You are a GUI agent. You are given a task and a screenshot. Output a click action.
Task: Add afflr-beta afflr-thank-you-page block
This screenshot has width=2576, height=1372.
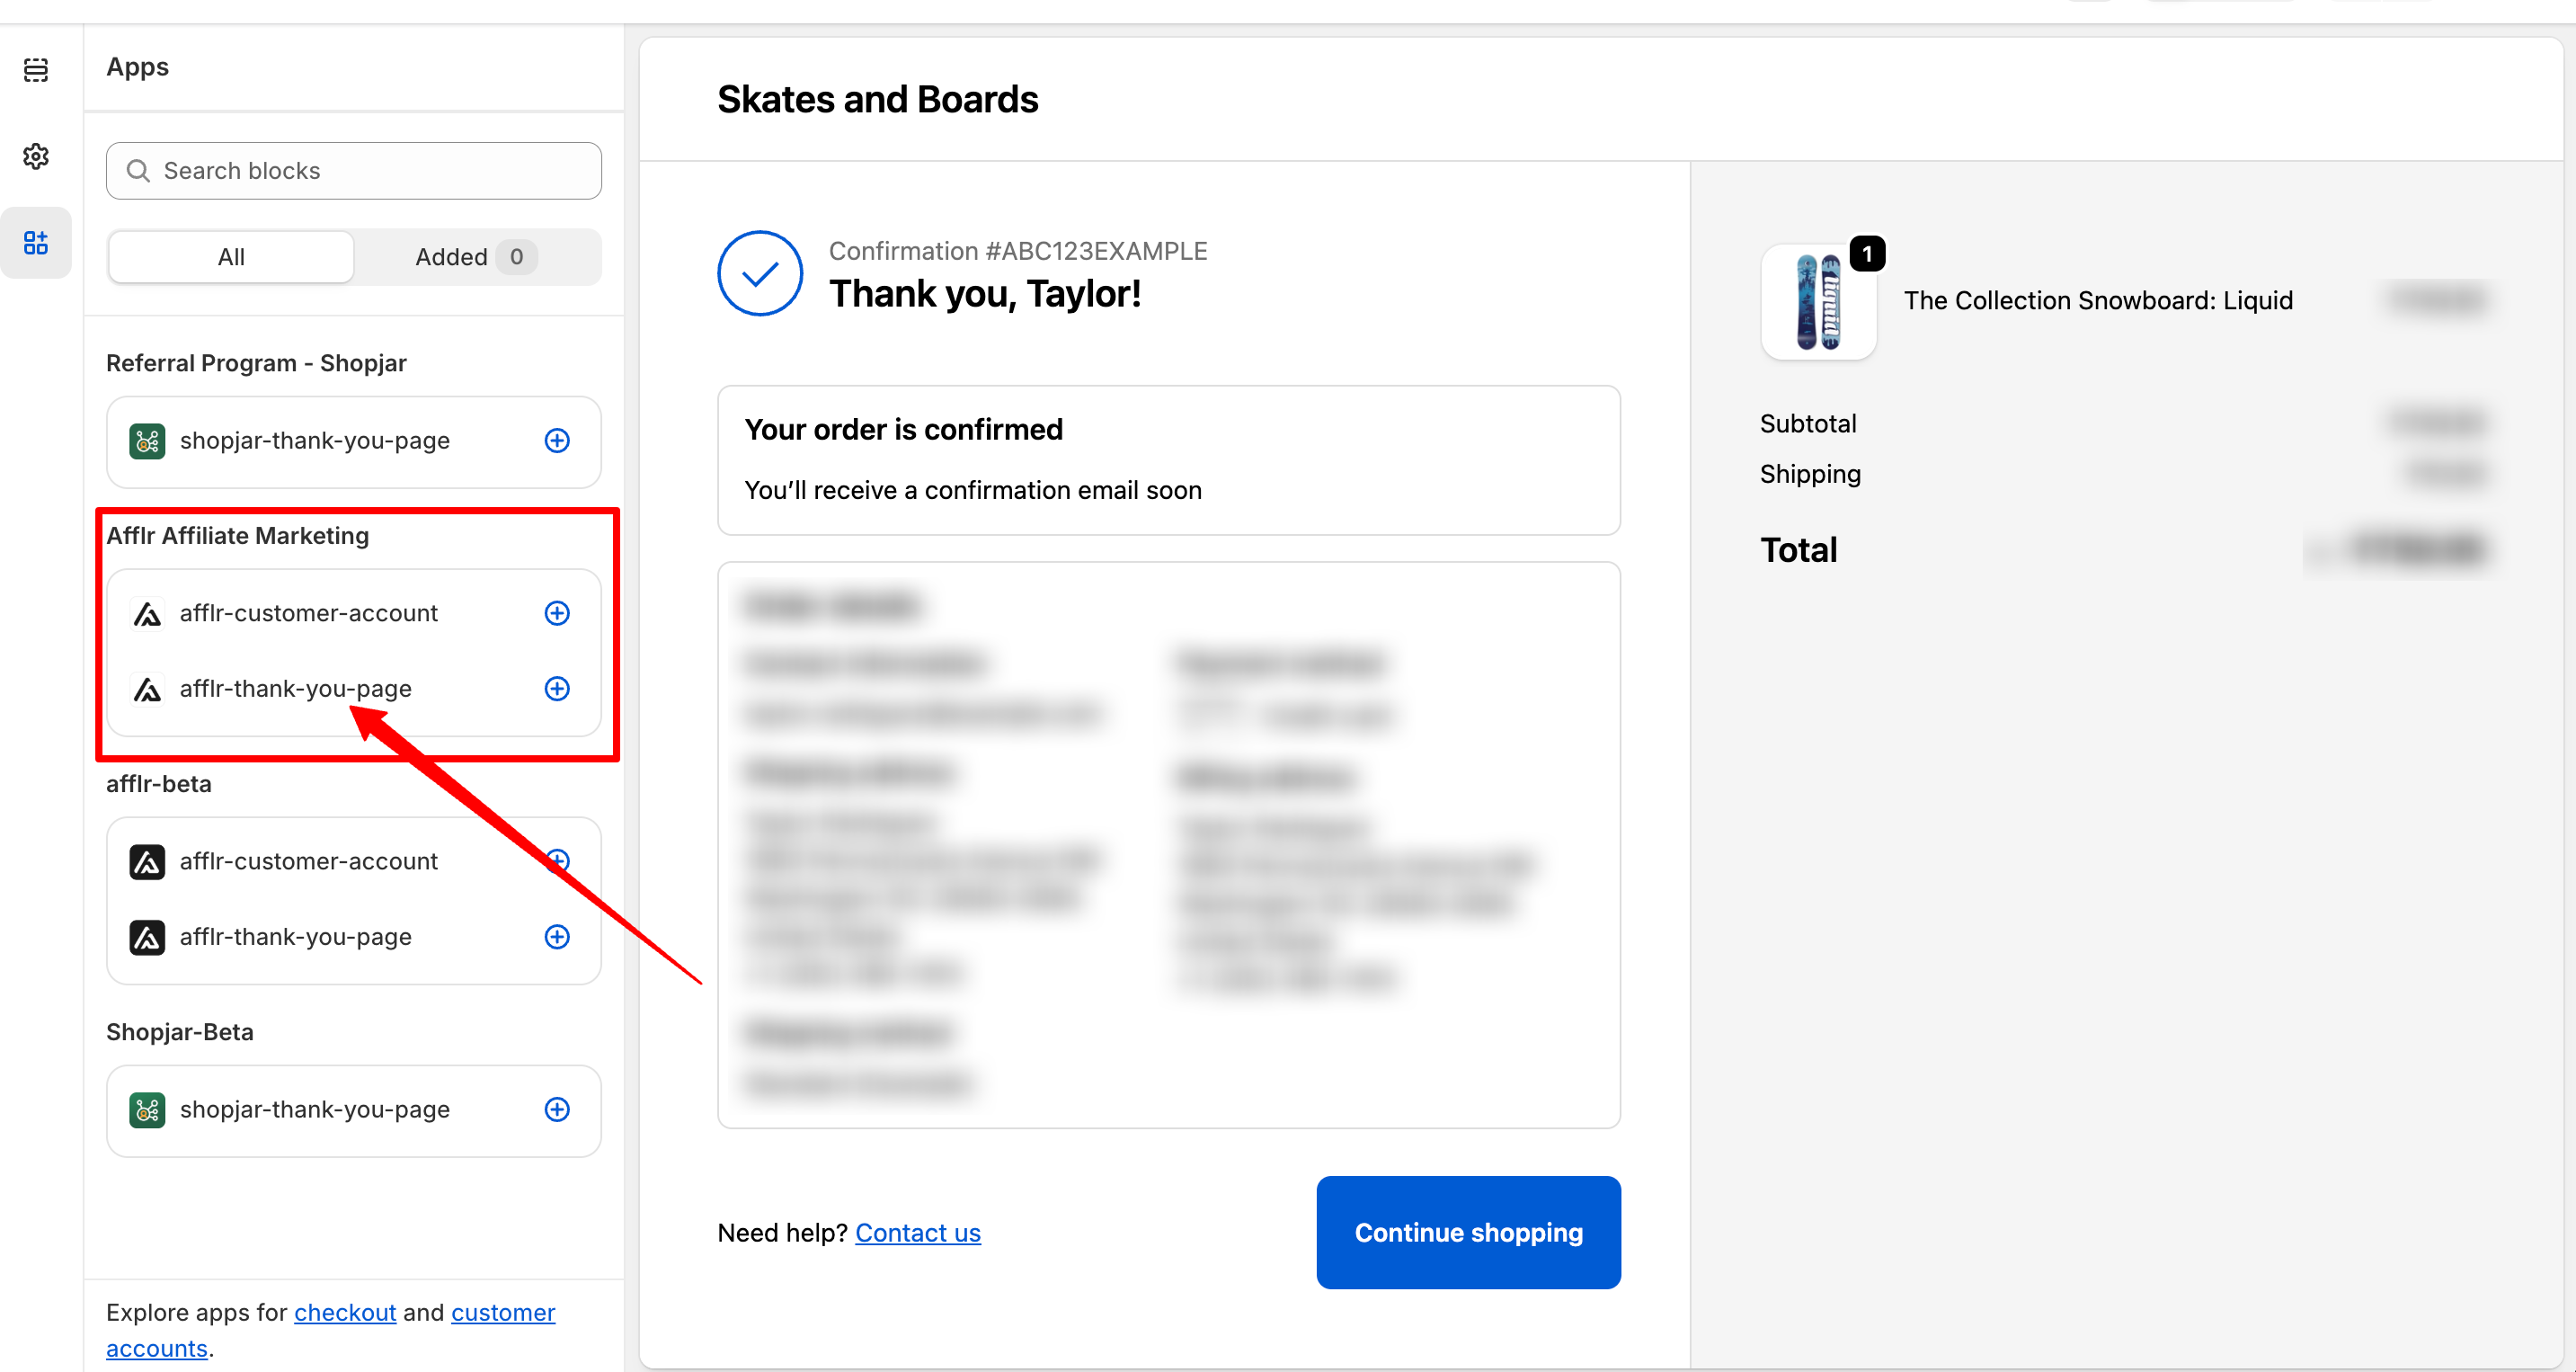click(x=557, y=937)
